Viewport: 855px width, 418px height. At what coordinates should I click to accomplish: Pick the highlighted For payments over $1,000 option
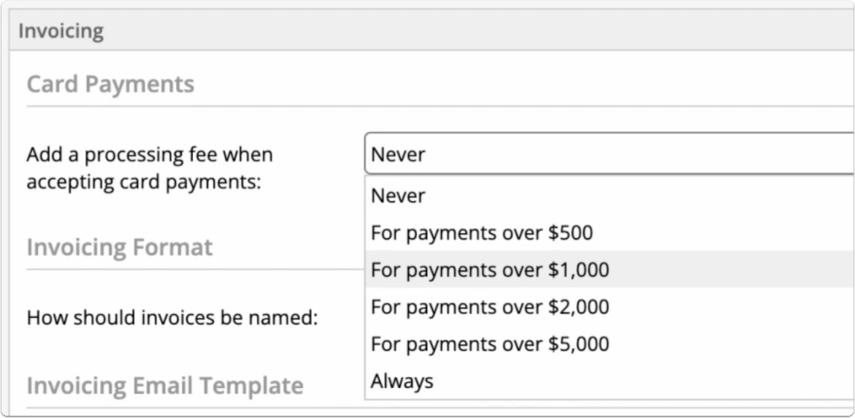[x=609, y=269]
